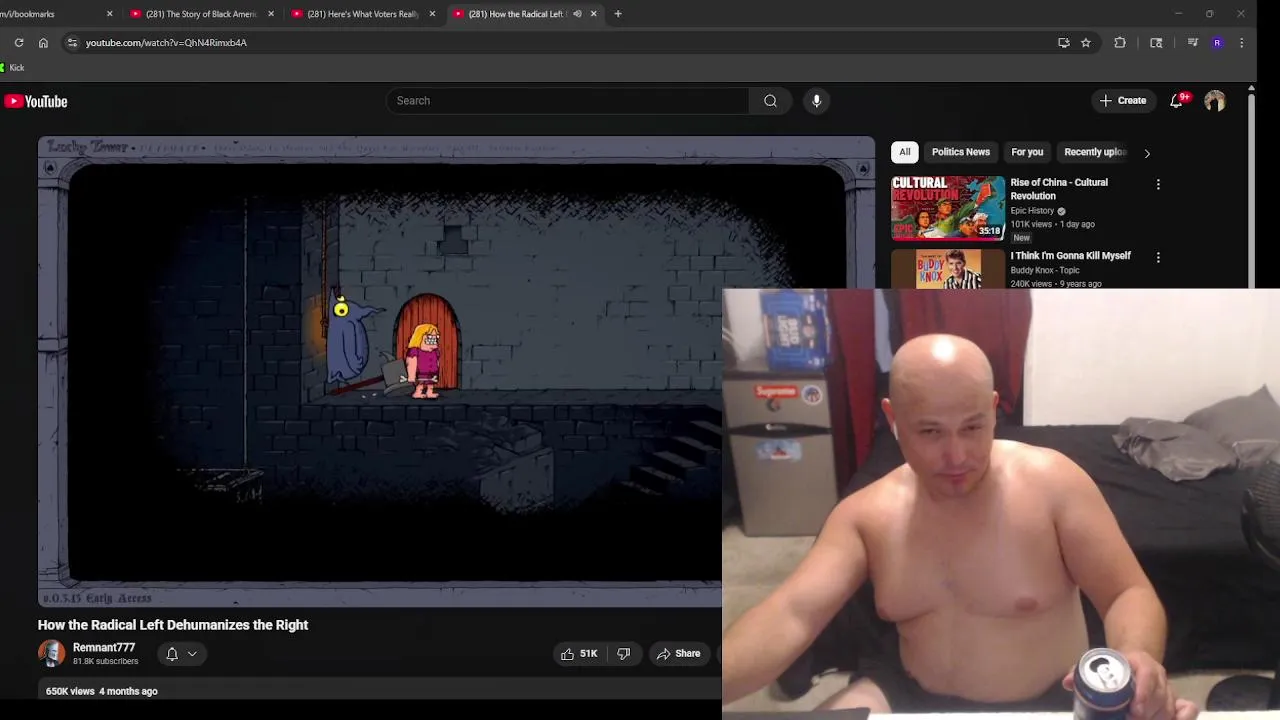Image resolution: width=1280 pixels, height=720 pixels.
Task: Select the For you filter chip
Action: (x=1027, y=152)
